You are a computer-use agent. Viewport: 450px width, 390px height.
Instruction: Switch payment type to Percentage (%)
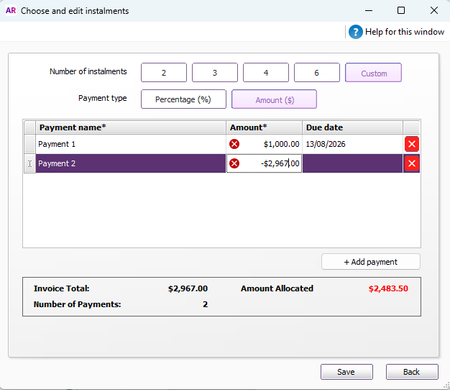click(x=183, y=99)
